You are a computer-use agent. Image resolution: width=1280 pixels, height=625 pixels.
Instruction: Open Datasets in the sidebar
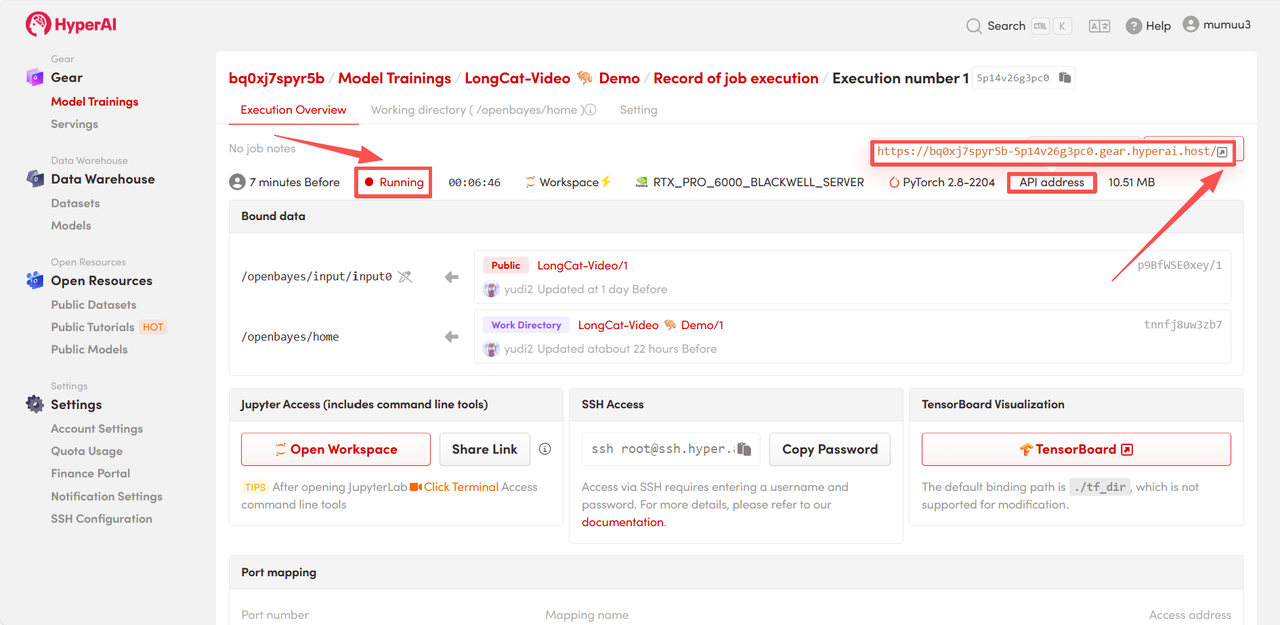click(x=75, y=203)
